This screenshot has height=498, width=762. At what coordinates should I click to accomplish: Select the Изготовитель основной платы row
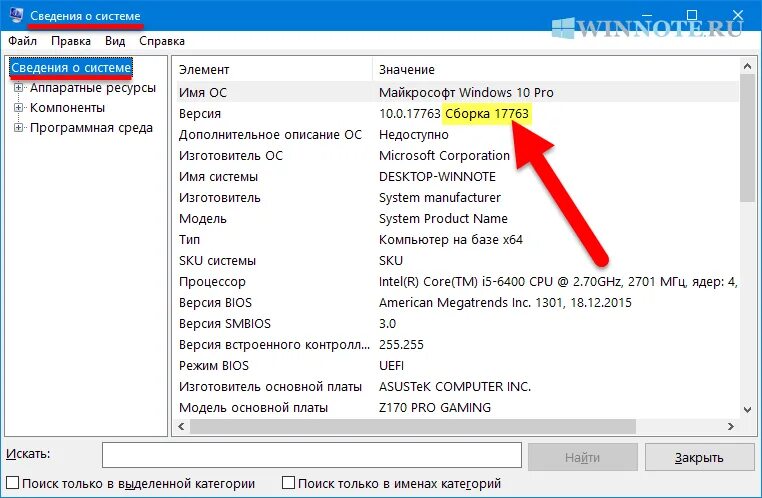[457, 387]
